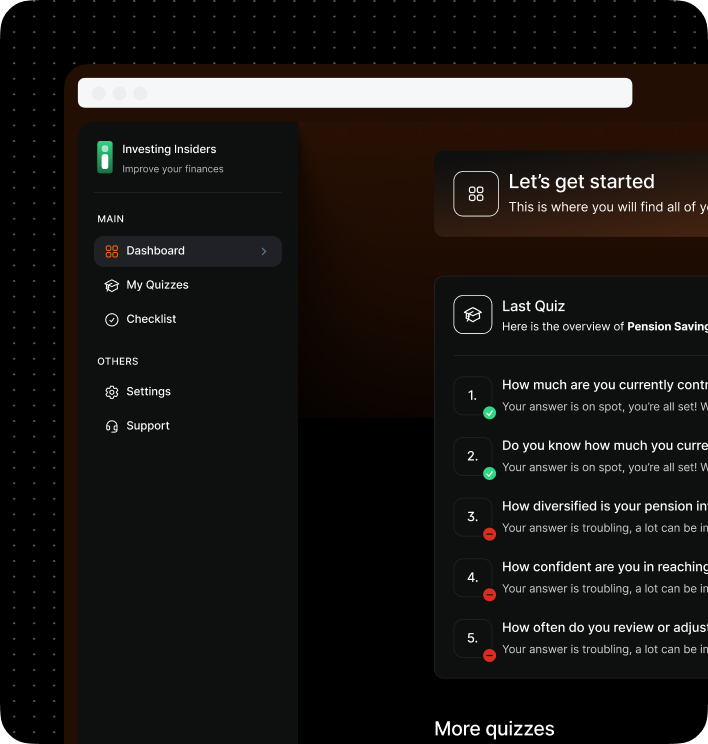
Task: Open My Quizzes in the sidebar
Action: 188,285
